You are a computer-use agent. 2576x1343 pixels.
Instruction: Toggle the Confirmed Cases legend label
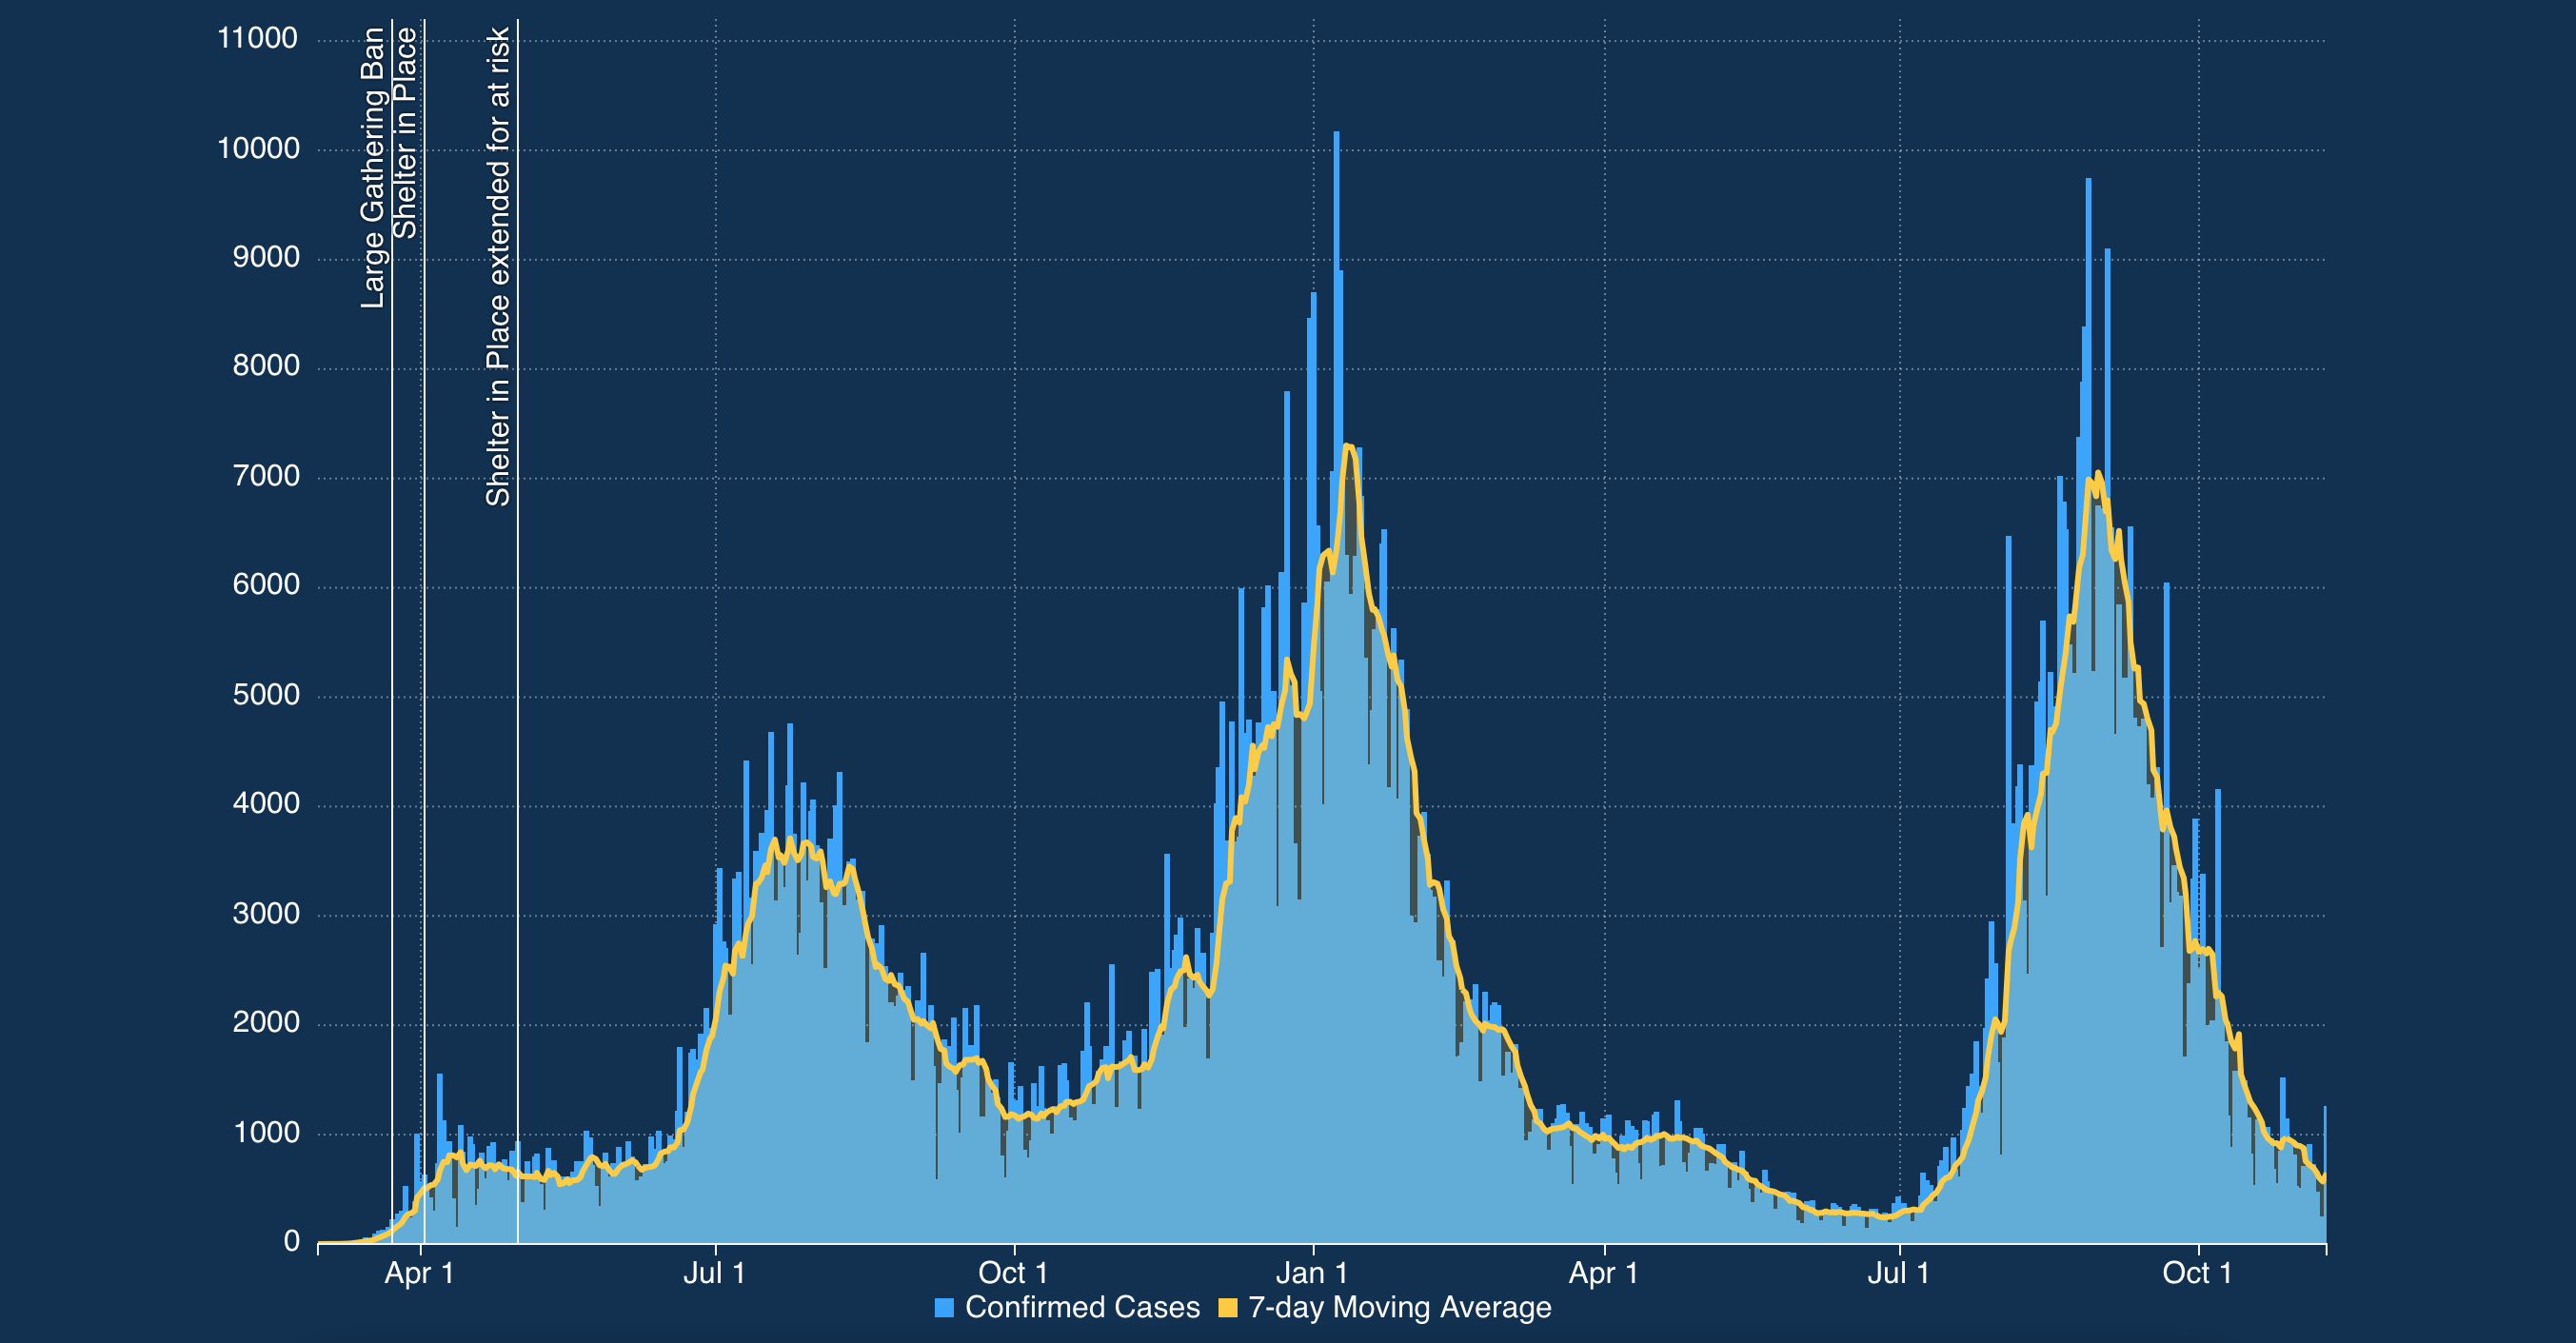point(1082,1307)
